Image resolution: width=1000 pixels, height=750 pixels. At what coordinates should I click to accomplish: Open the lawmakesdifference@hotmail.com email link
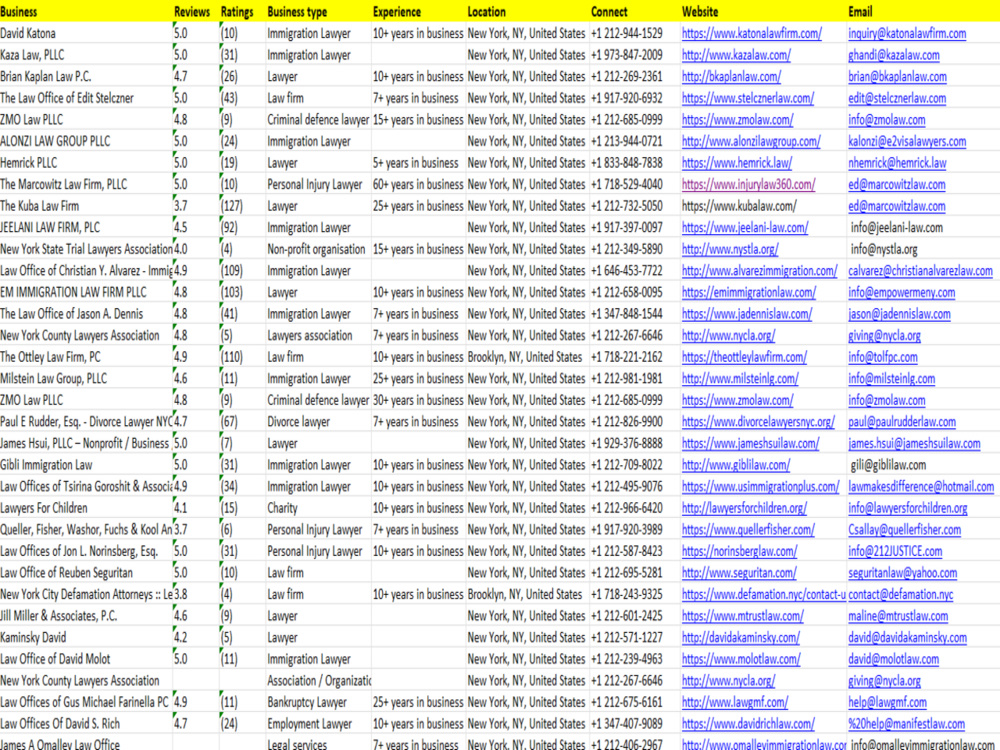[x=921, y=487]
